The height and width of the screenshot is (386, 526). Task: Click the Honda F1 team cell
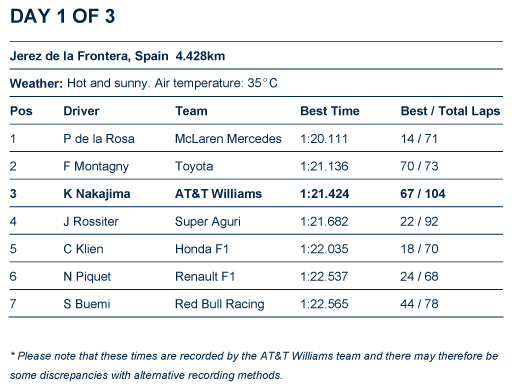(202, 249)
